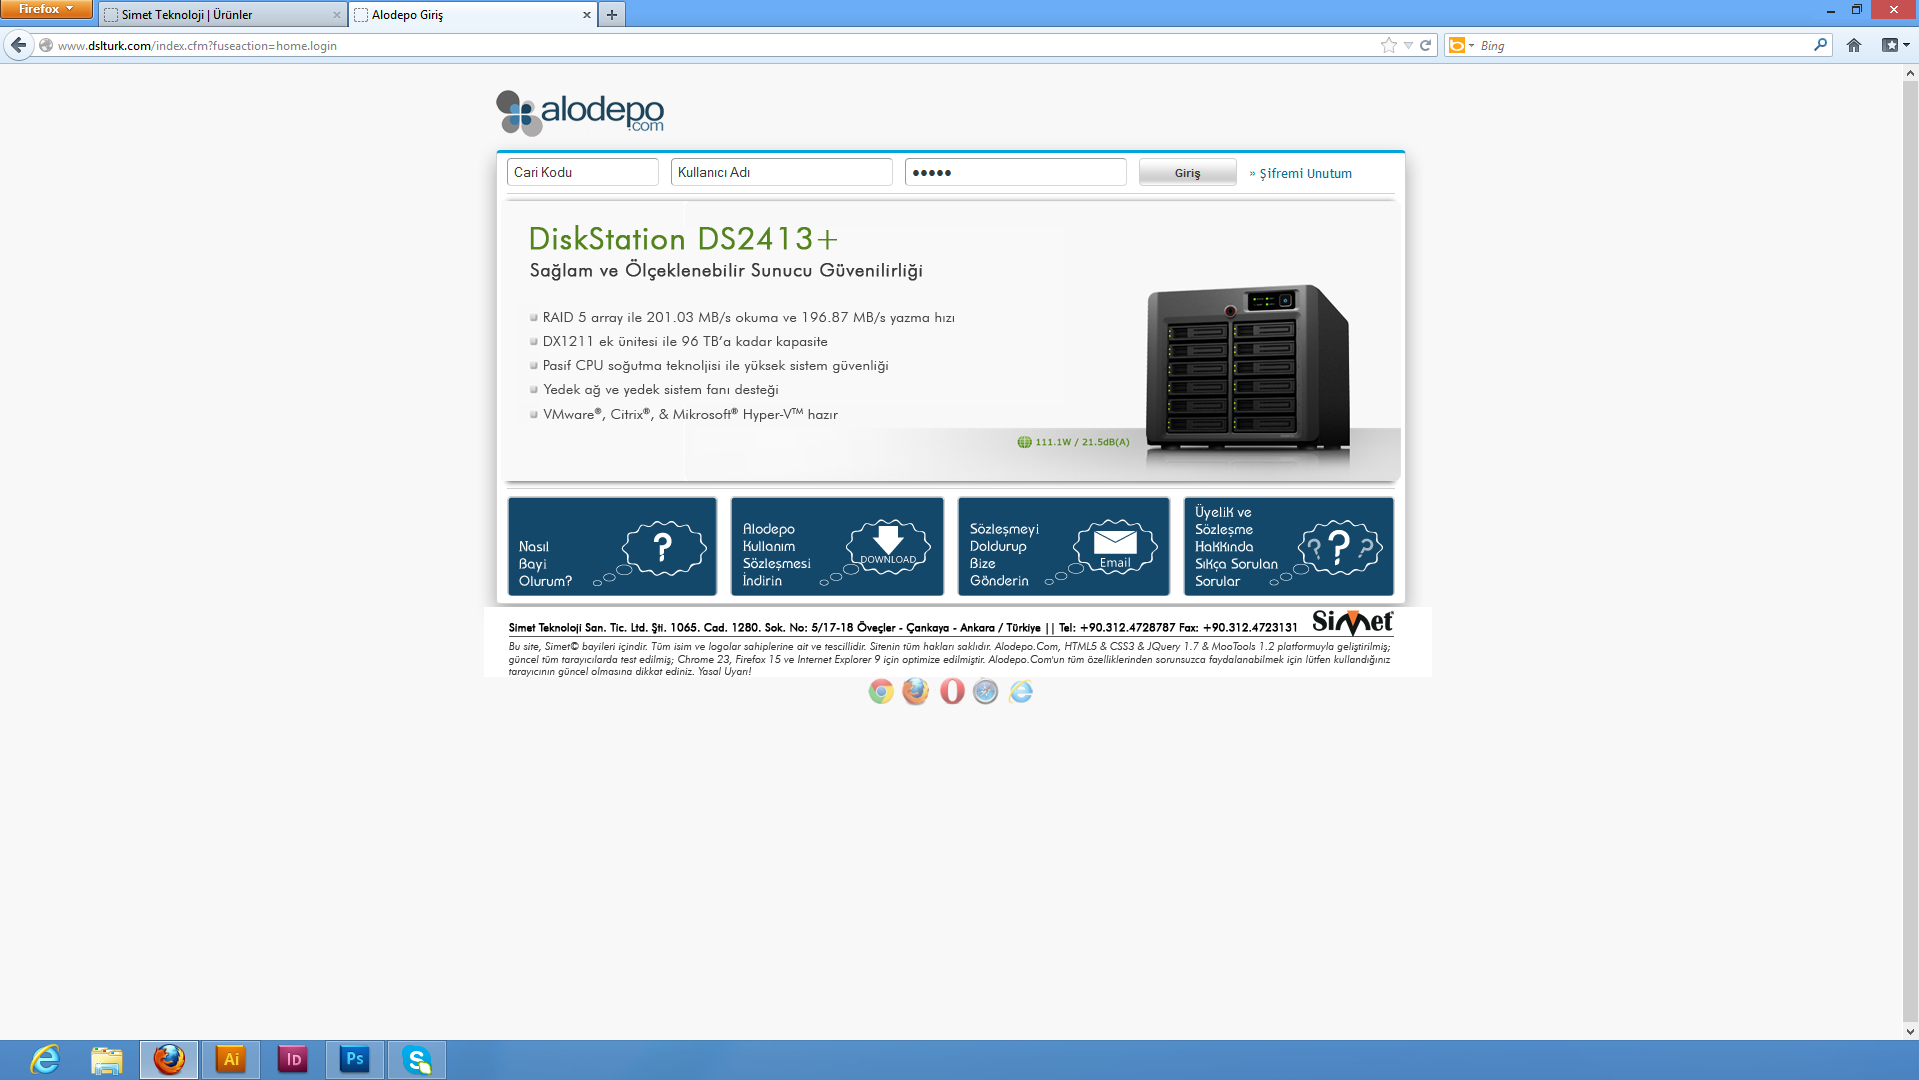
Task: Open Photoshop from the taskbar
Action: click(354, 1059)
